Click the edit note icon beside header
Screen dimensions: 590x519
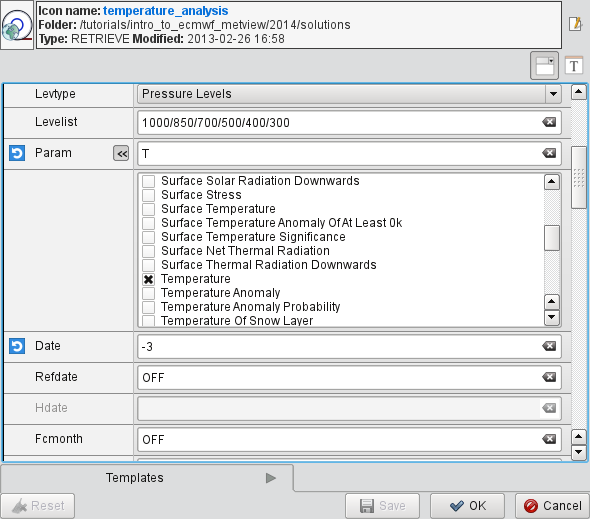pyautogui.click(x=575, y=24)
